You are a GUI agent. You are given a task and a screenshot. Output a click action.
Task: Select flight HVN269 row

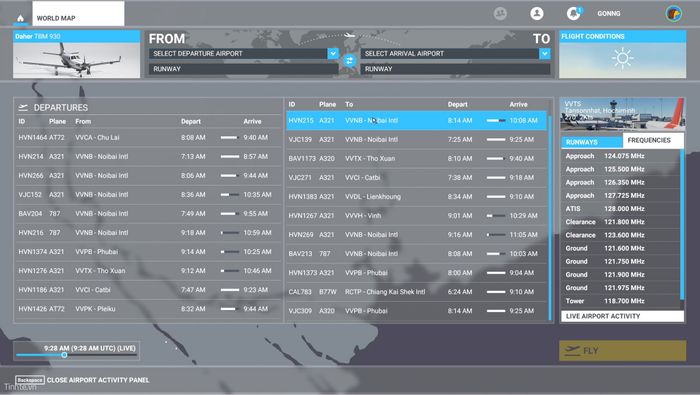point(416,235)
